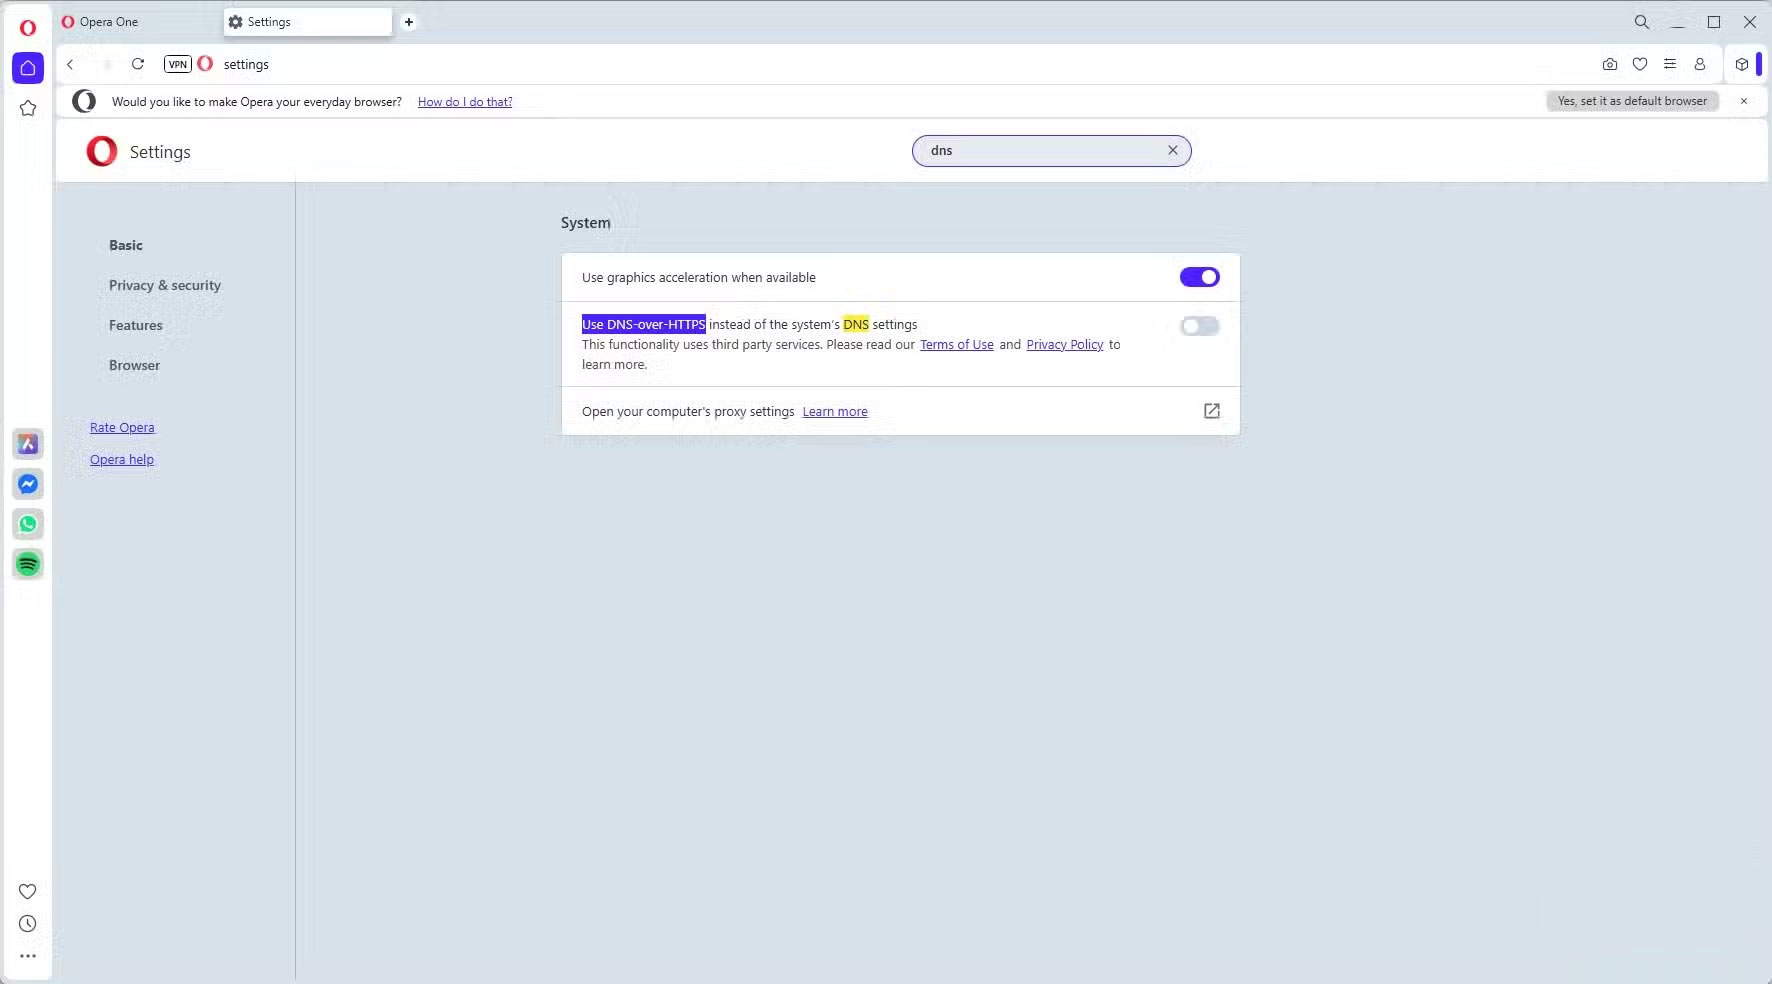The width and height of the screenshot is (1772, 984).
Task: Enable DNS-over-HTTPS toggle
Action: (x=1199, y=326)
